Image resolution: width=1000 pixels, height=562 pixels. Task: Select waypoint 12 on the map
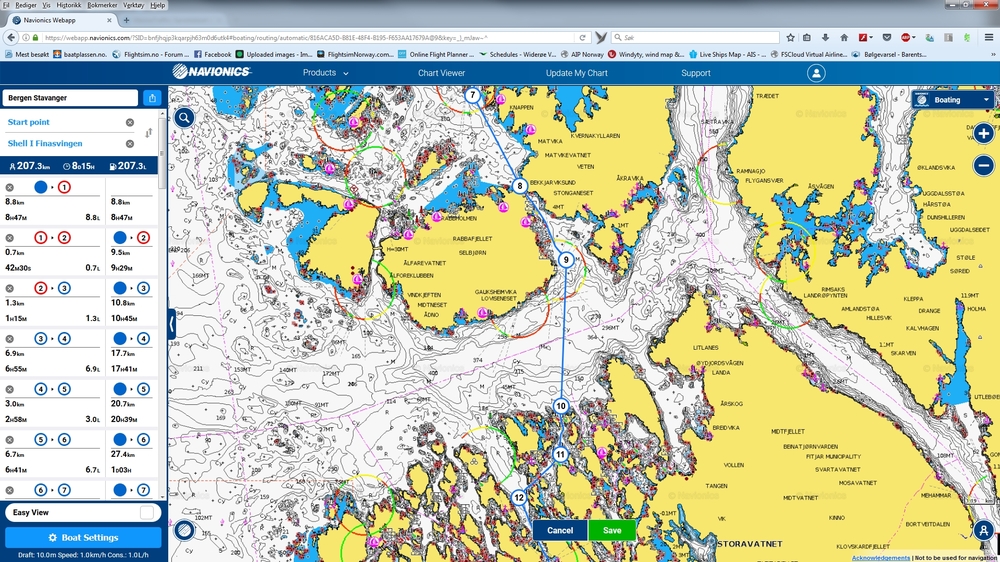click(x=519, y=497)
